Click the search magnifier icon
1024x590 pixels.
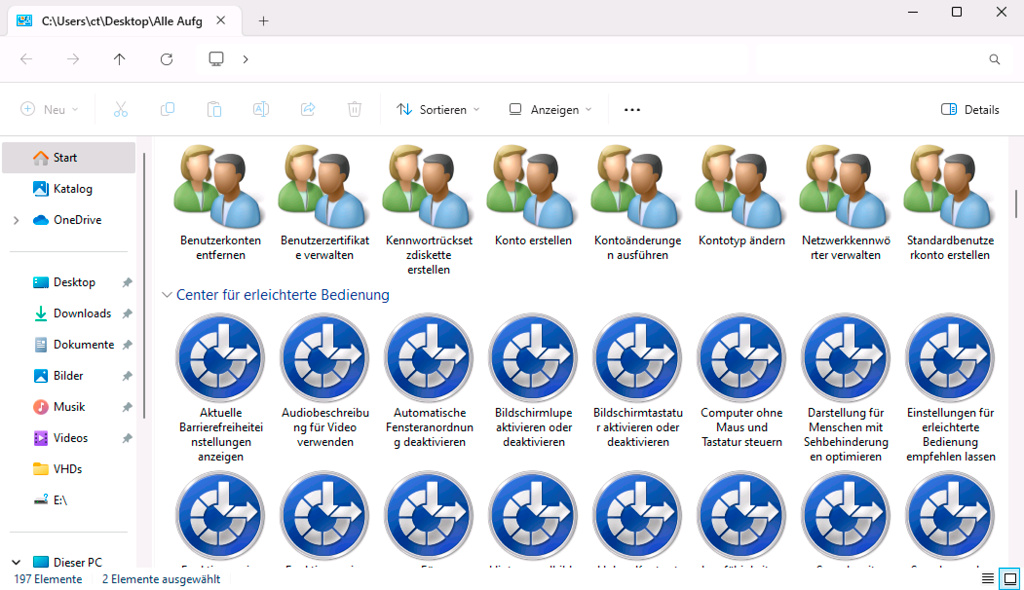(995, 59)
